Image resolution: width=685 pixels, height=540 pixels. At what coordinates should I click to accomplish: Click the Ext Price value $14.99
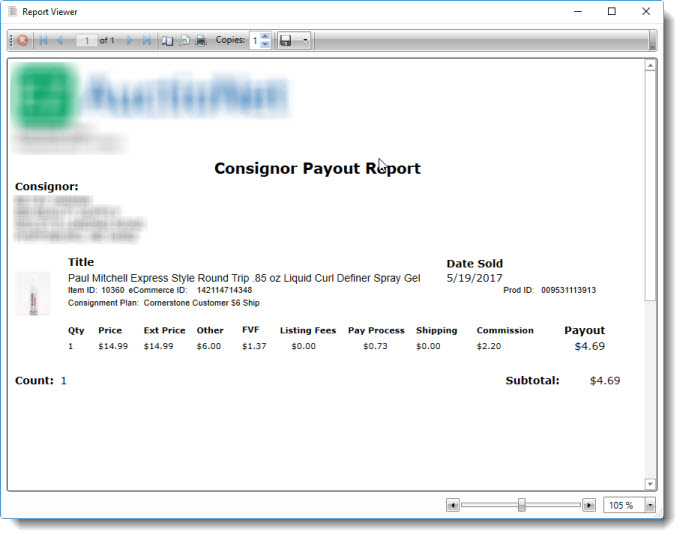tap(159, 346)
